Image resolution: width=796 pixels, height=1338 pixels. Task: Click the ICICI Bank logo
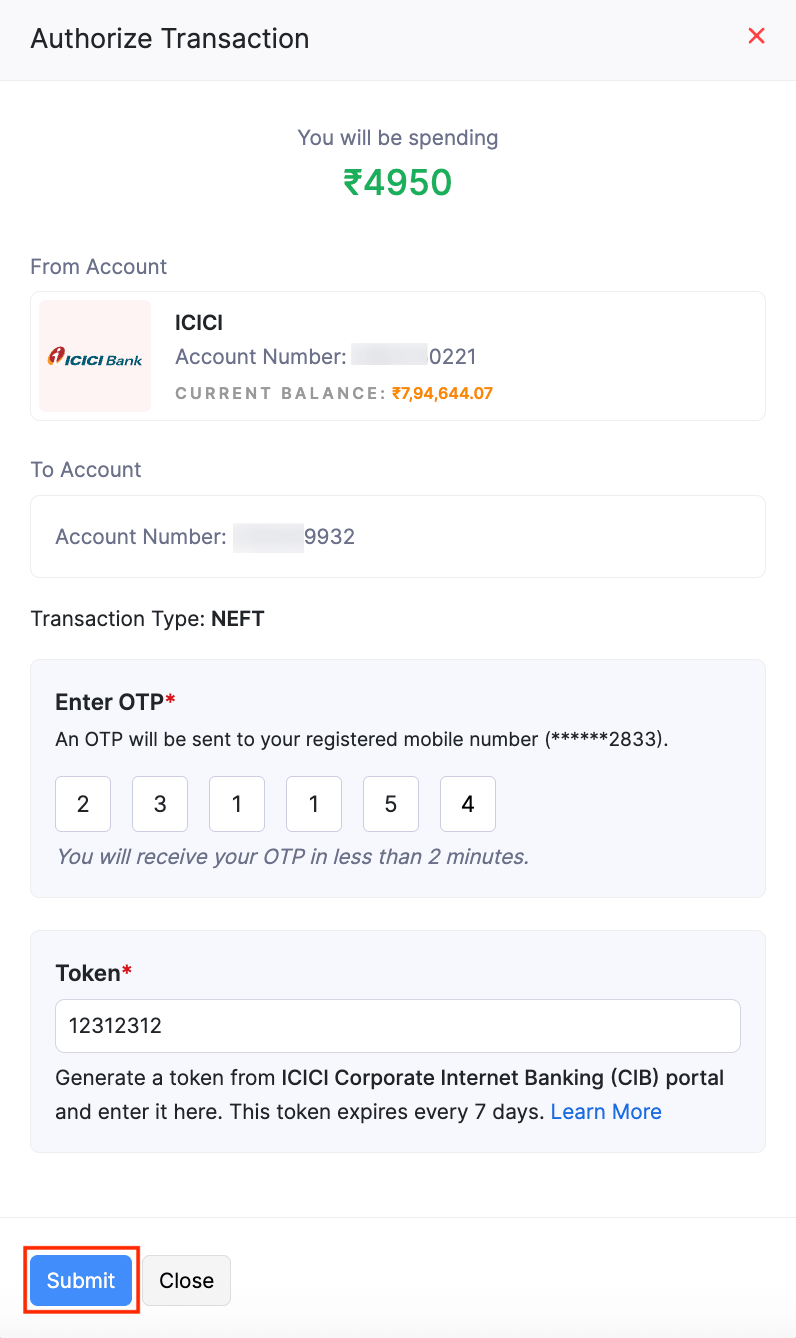click(94, 355)
